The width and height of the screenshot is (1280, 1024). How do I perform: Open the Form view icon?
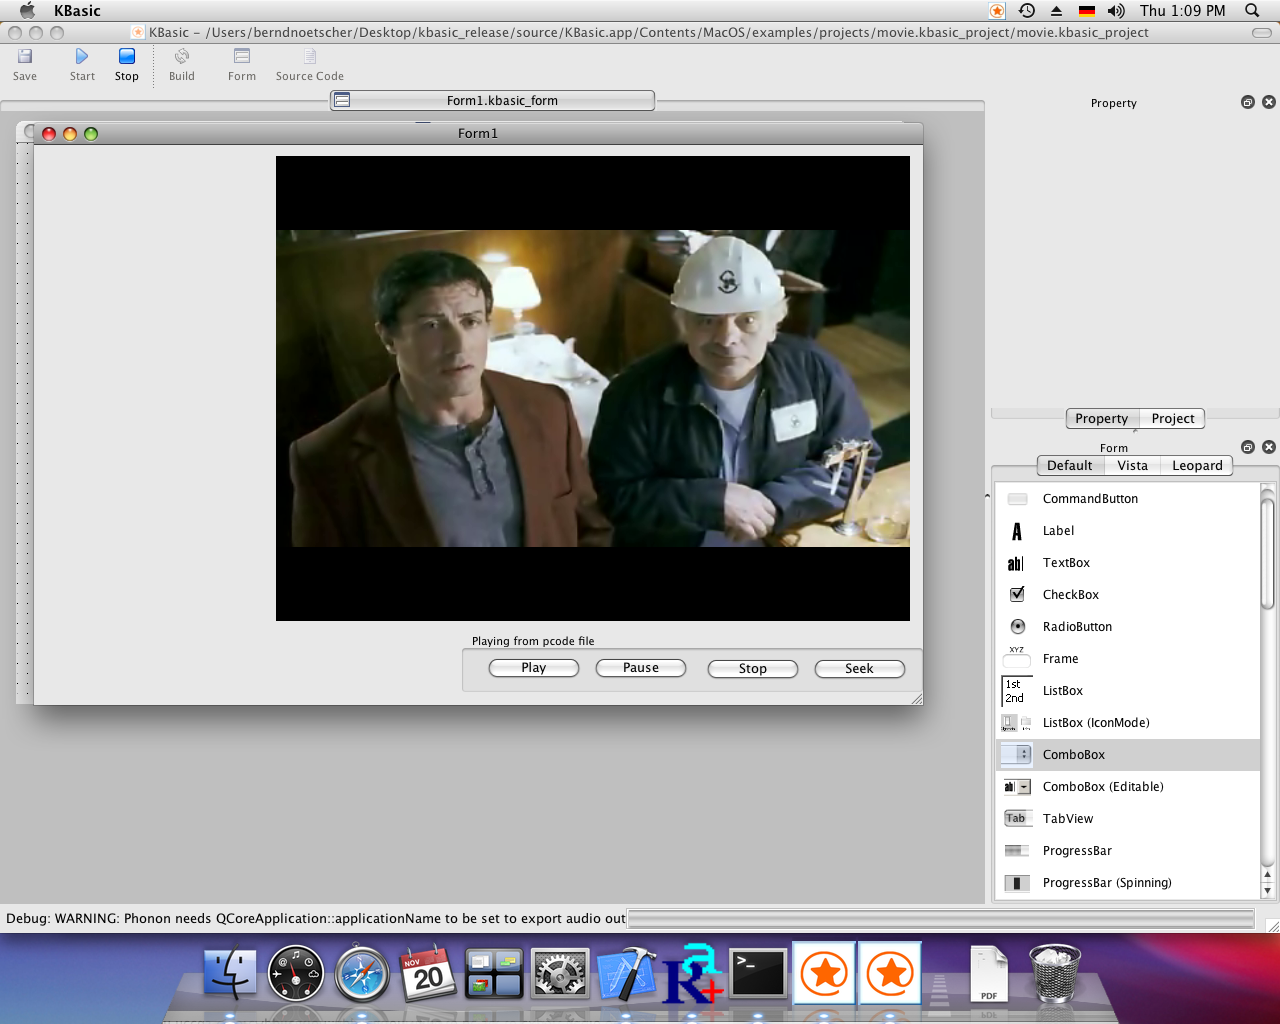pyautogui.click(x=242, y=57)
